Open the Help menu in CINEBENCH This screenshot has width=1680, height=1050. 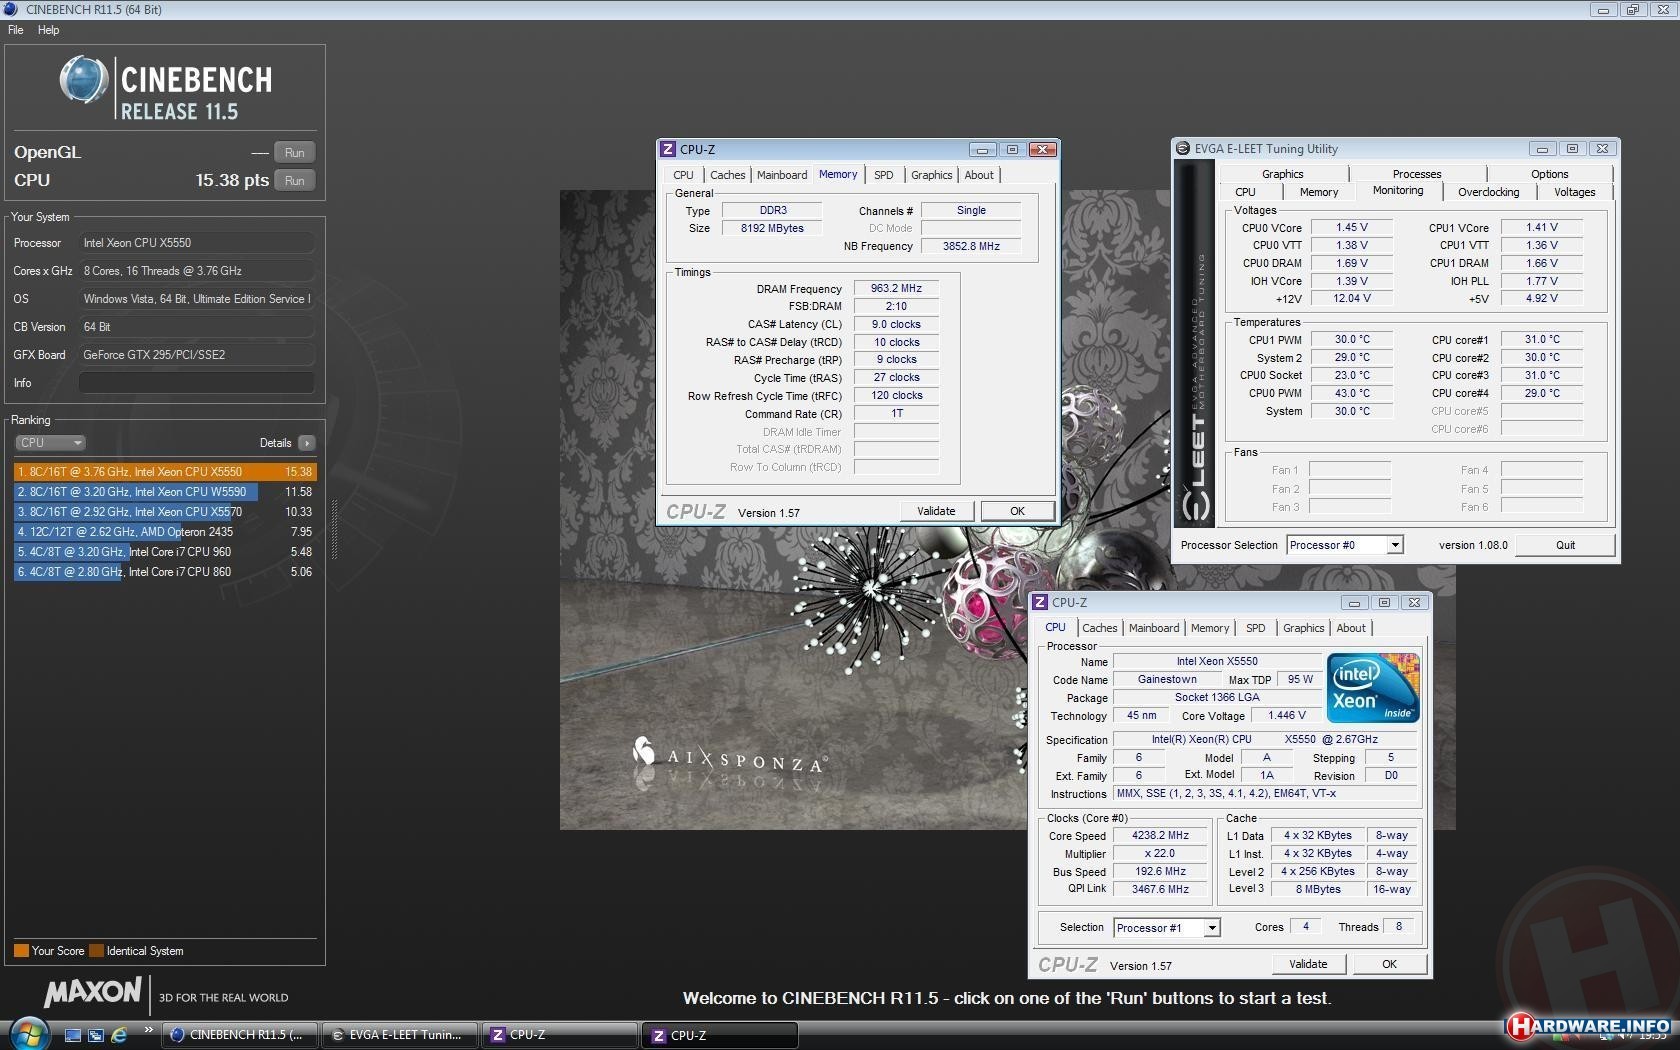tap(48, 30)
